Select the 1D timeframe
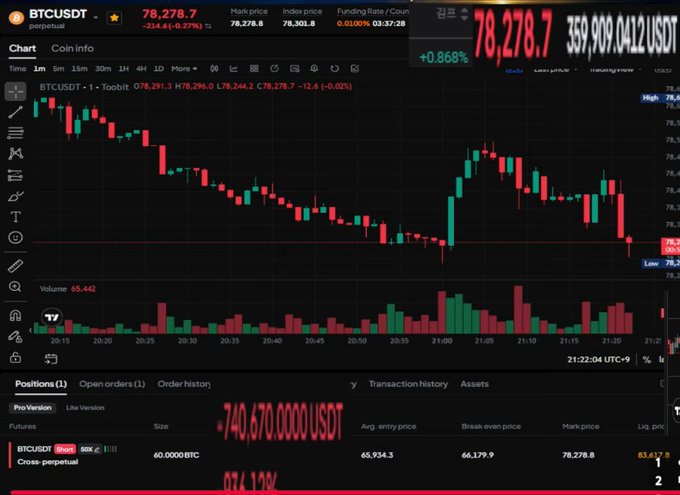The image size is (680, 495). [159, 69]
